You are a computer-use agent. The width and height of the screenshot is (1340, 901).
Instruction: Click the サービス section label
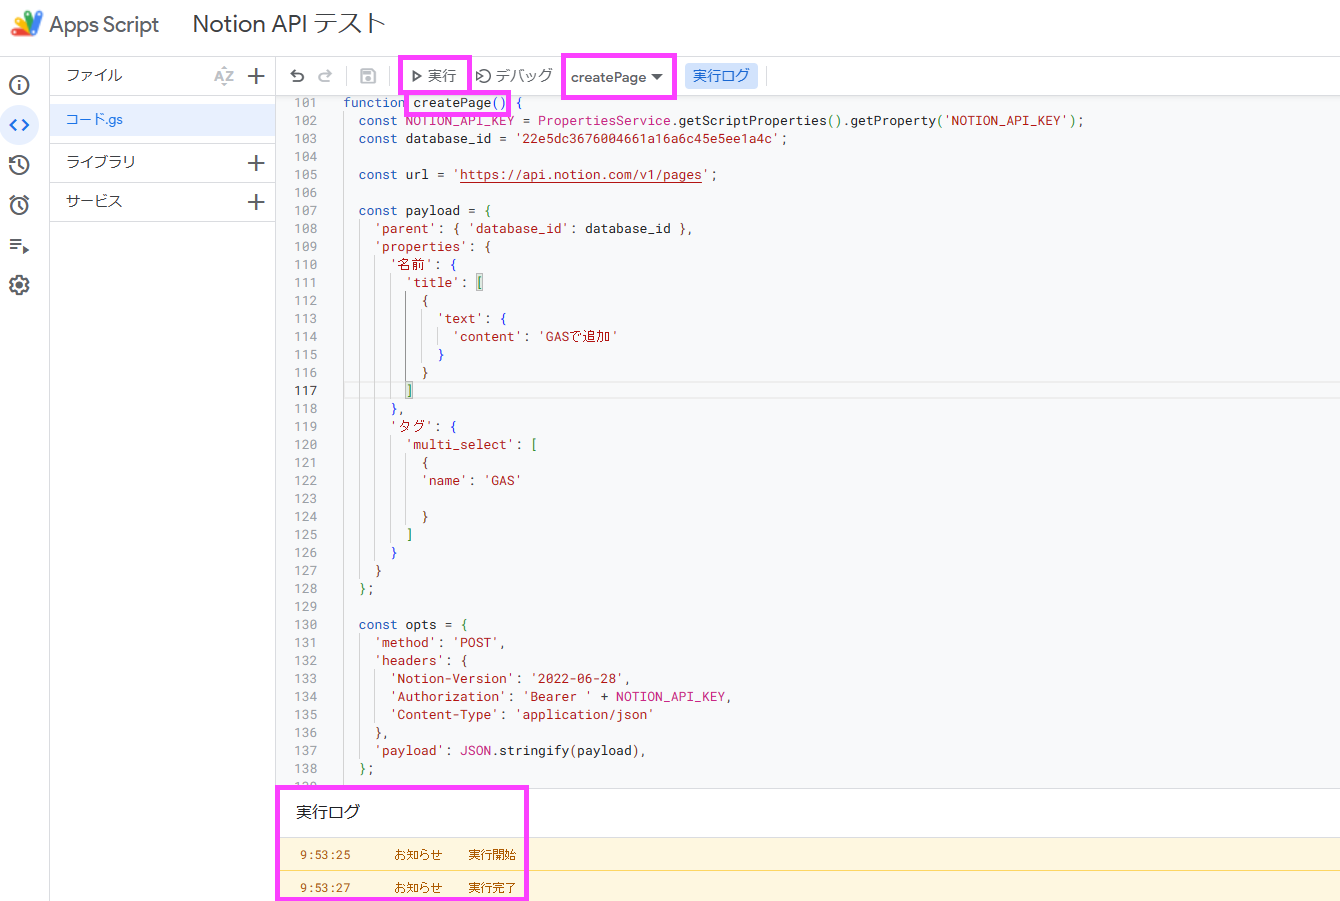tap(94, 202)
